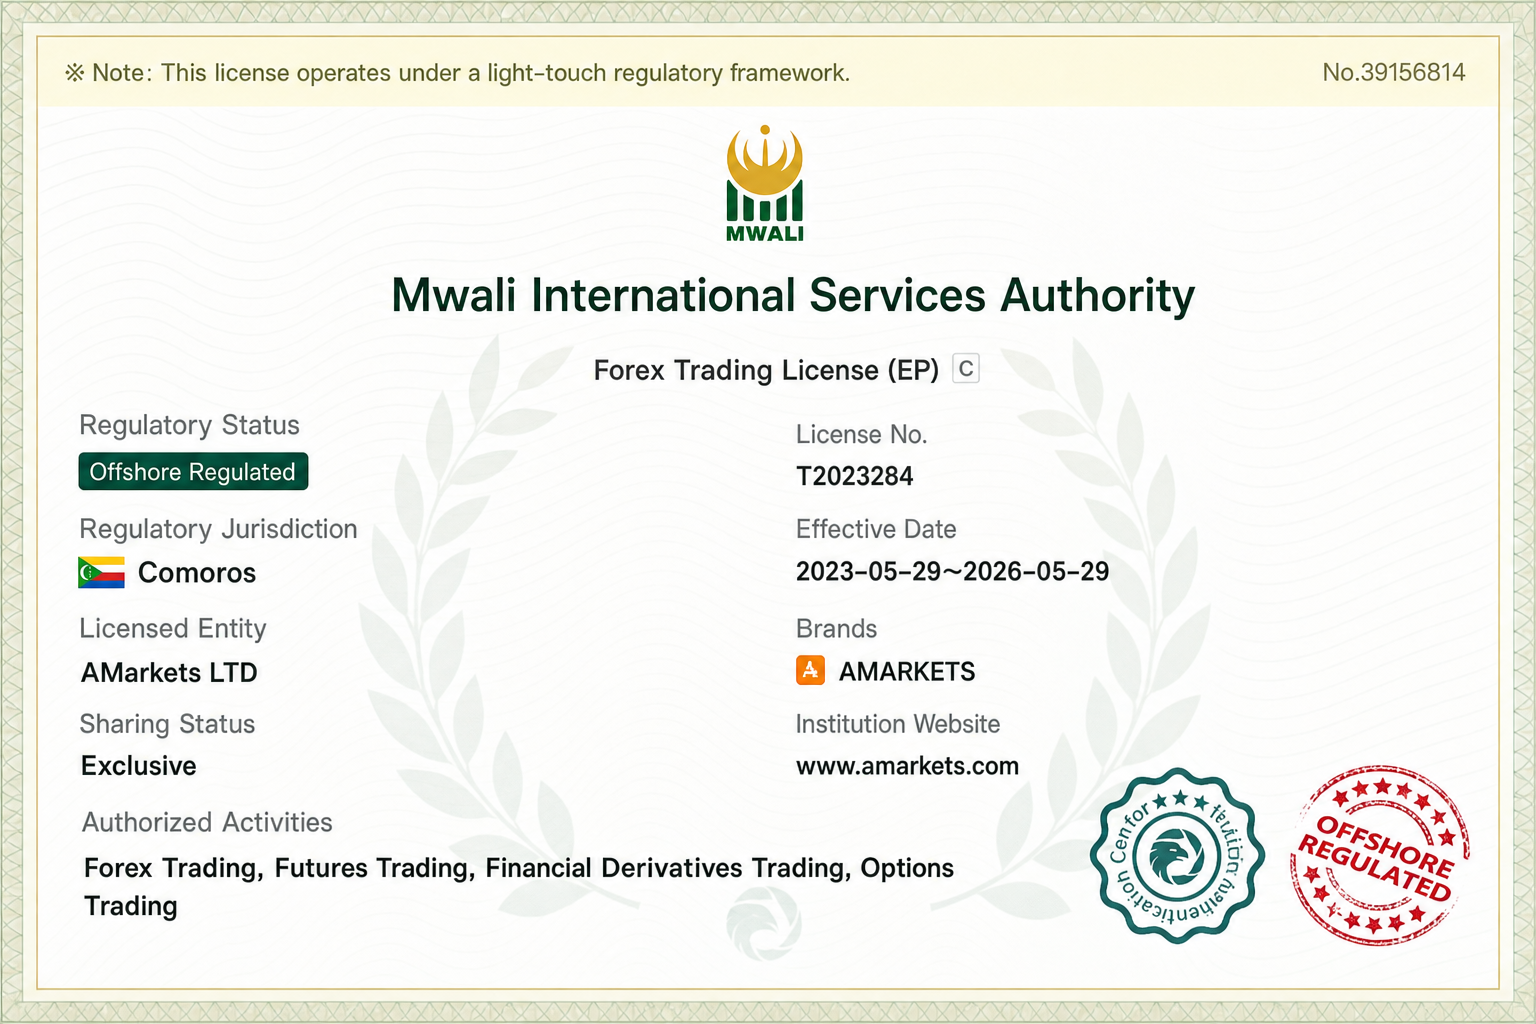Screen dimensions: 1536x1024
Task: Click the Institution Website label
Action: (898, 724)
